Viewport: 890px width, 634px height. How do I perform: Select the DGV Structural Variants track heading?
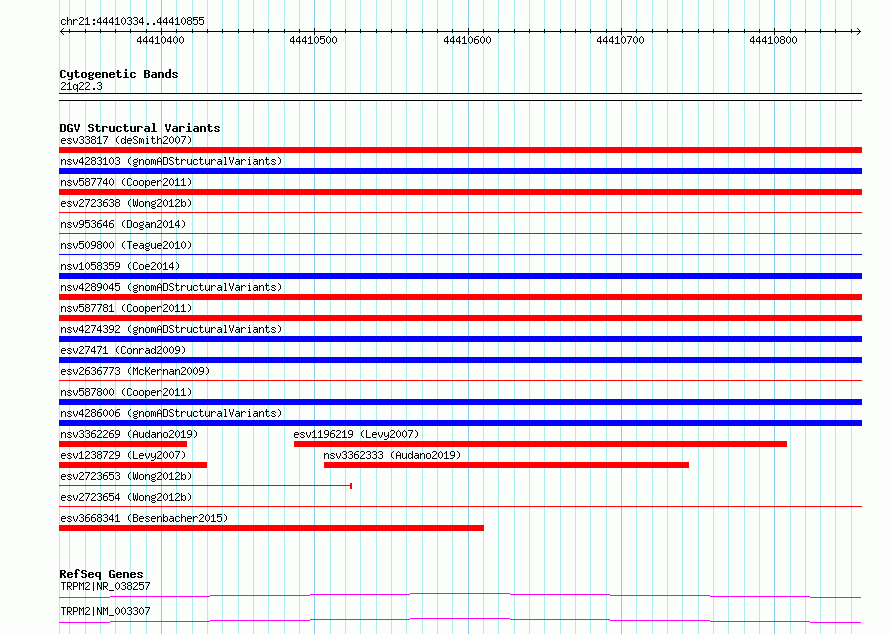140,128
